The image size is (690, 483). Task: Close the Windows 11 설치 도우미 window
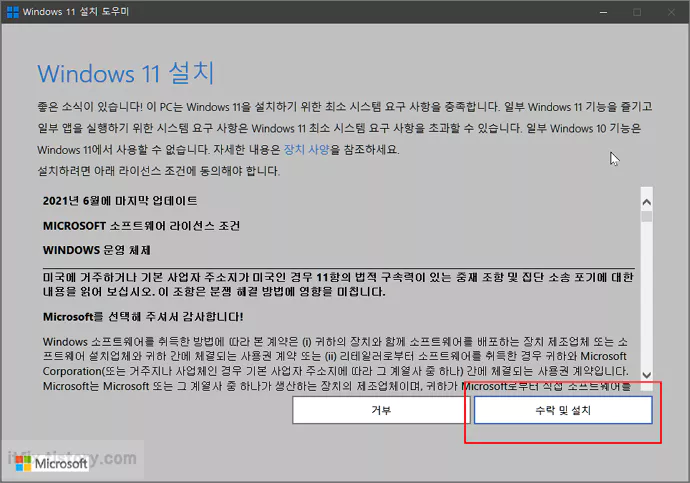click(x=671, y=12)
